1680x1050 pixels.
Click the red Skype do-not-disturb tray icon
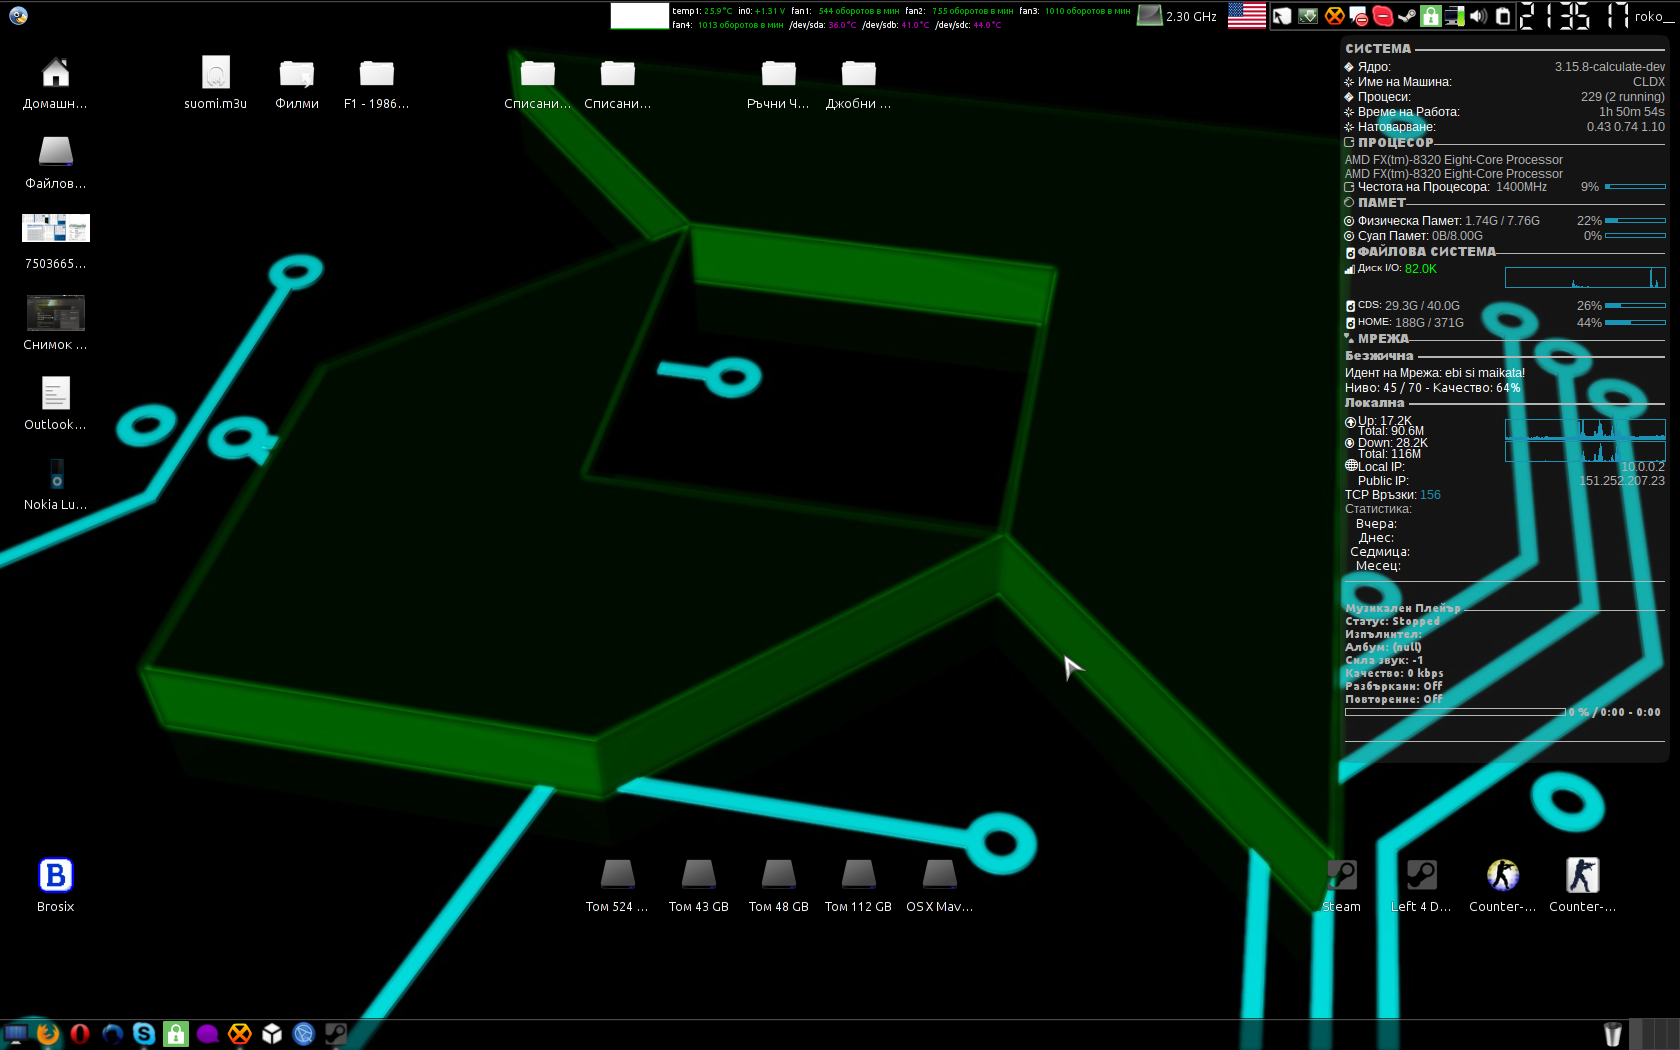click(x=1383, y=16)
